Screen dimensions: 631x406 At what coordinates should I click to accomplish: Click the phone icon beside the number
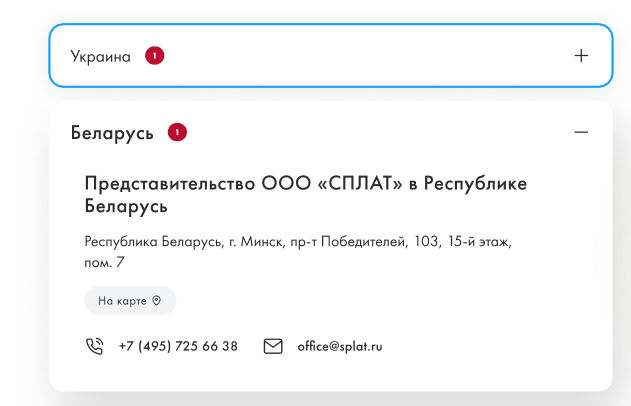[x=95, y=346]
